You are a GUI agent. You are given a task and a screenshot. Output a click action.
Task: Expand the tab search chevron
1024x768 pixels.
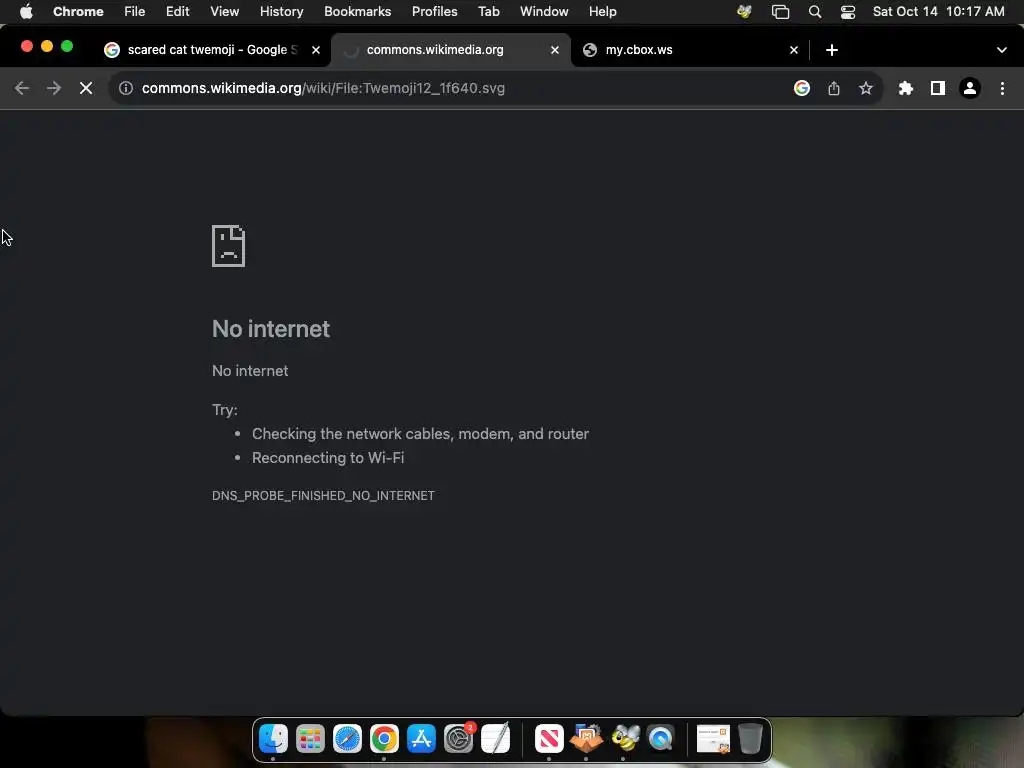(x=1002, y=50)
